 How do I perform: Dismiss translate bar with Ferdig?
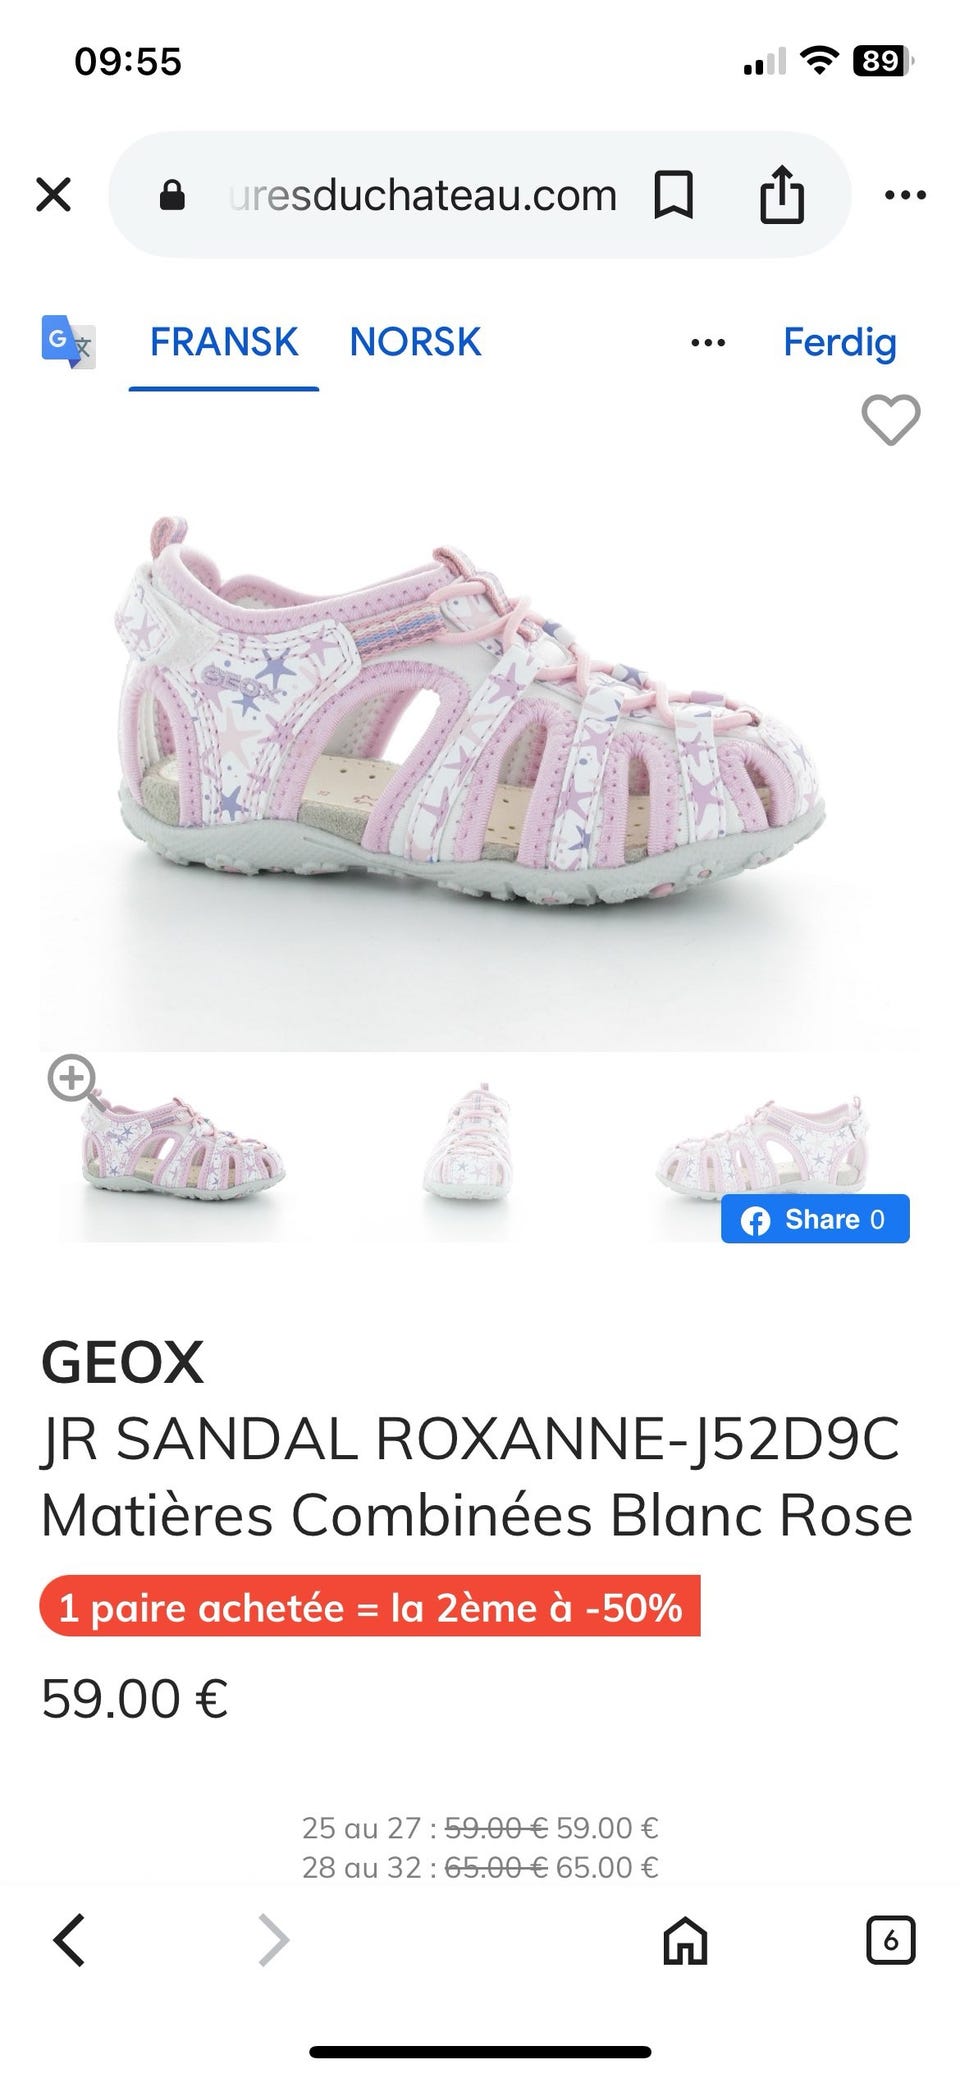[x=839, y=342]
